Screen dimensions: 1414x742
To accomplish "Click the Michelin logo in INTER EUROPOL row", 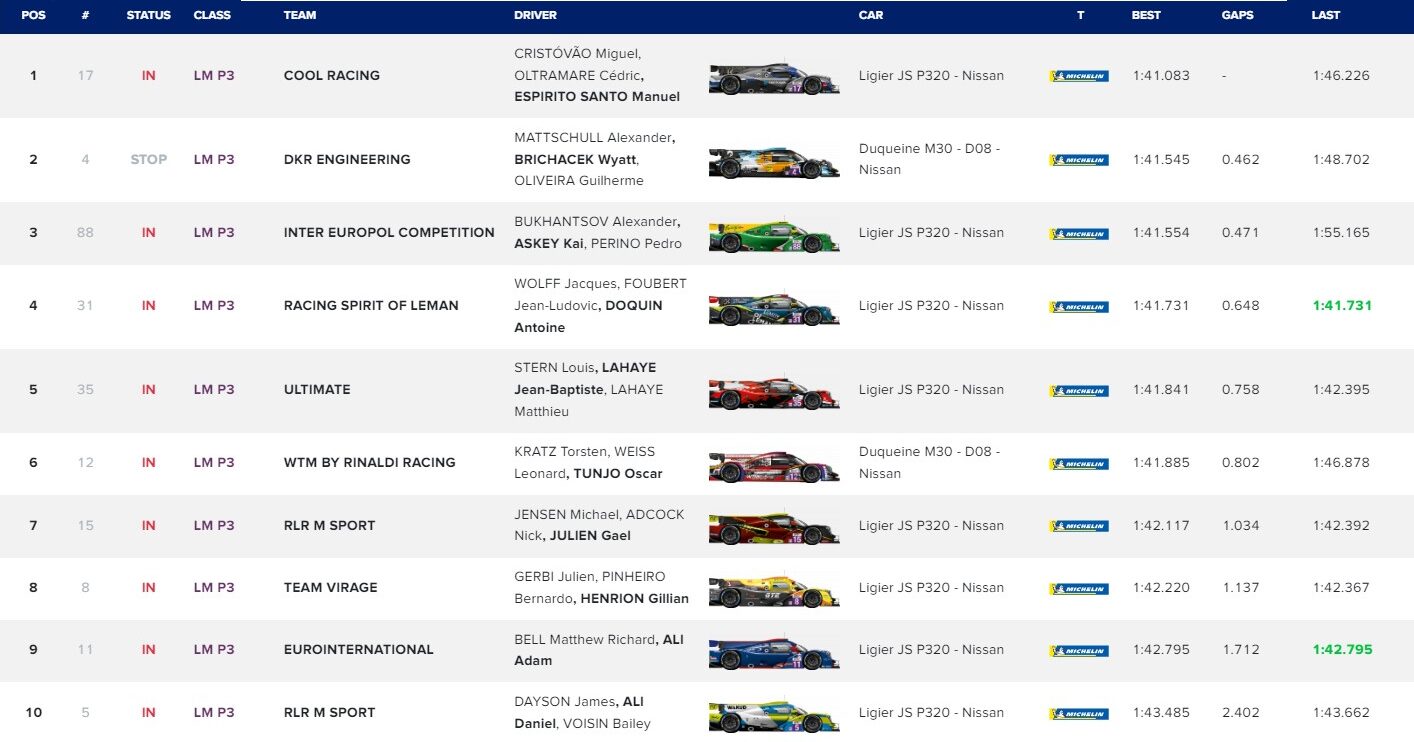I will (1079, 233).
